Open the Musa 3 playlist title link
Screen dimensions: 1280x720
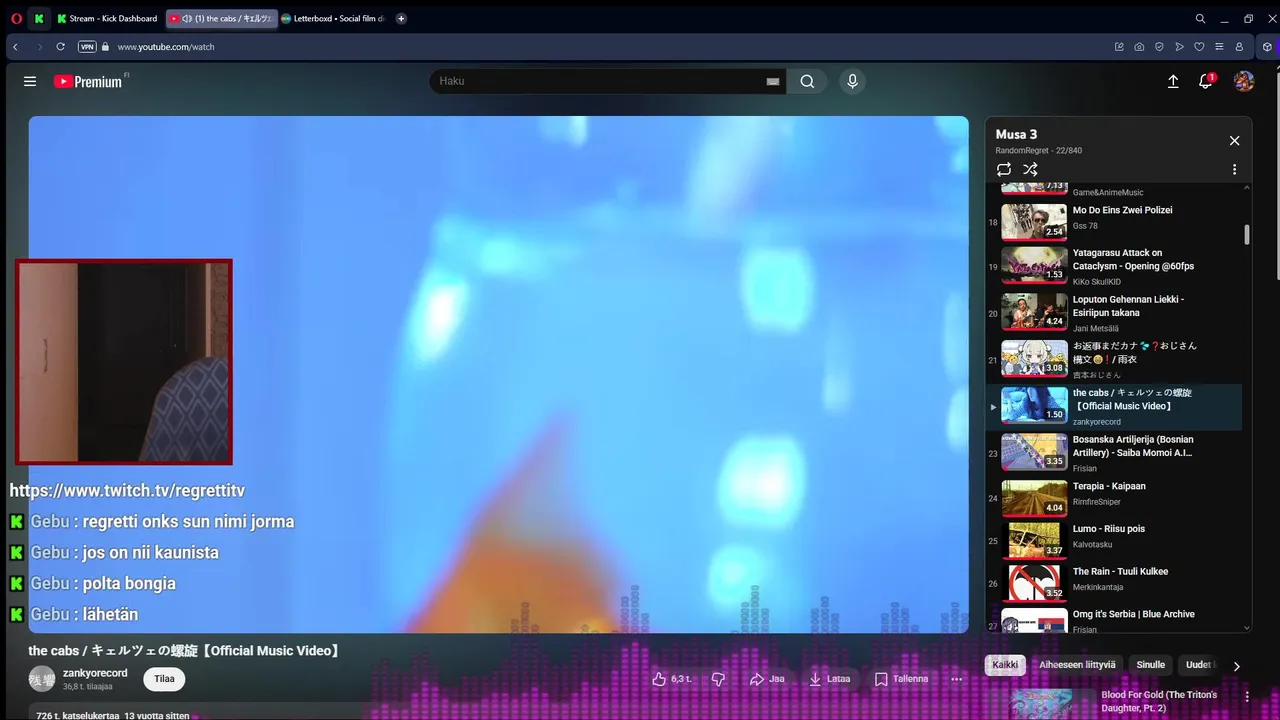[1016, 134]
